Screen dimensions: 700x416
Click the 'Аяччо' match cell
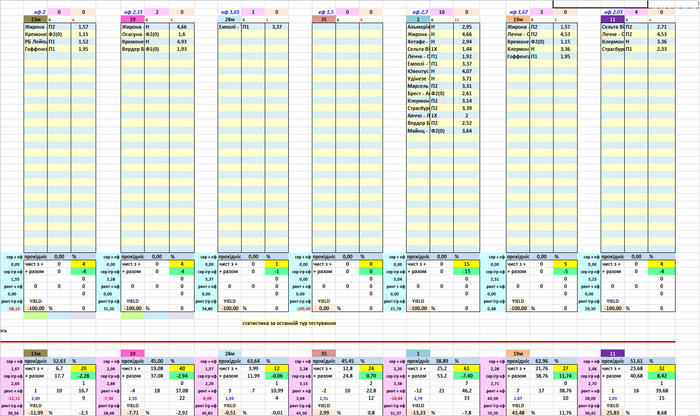tap(418, 116)
